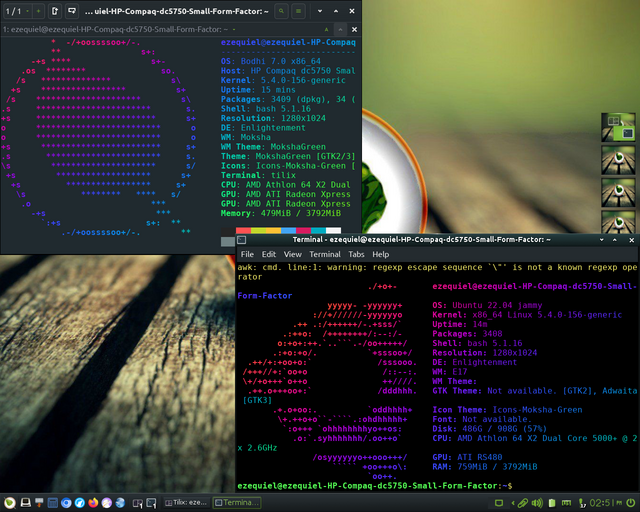Click the memory monitor tray icon
The width and height of the screenshot is (640, 512).
pos(566,503)
